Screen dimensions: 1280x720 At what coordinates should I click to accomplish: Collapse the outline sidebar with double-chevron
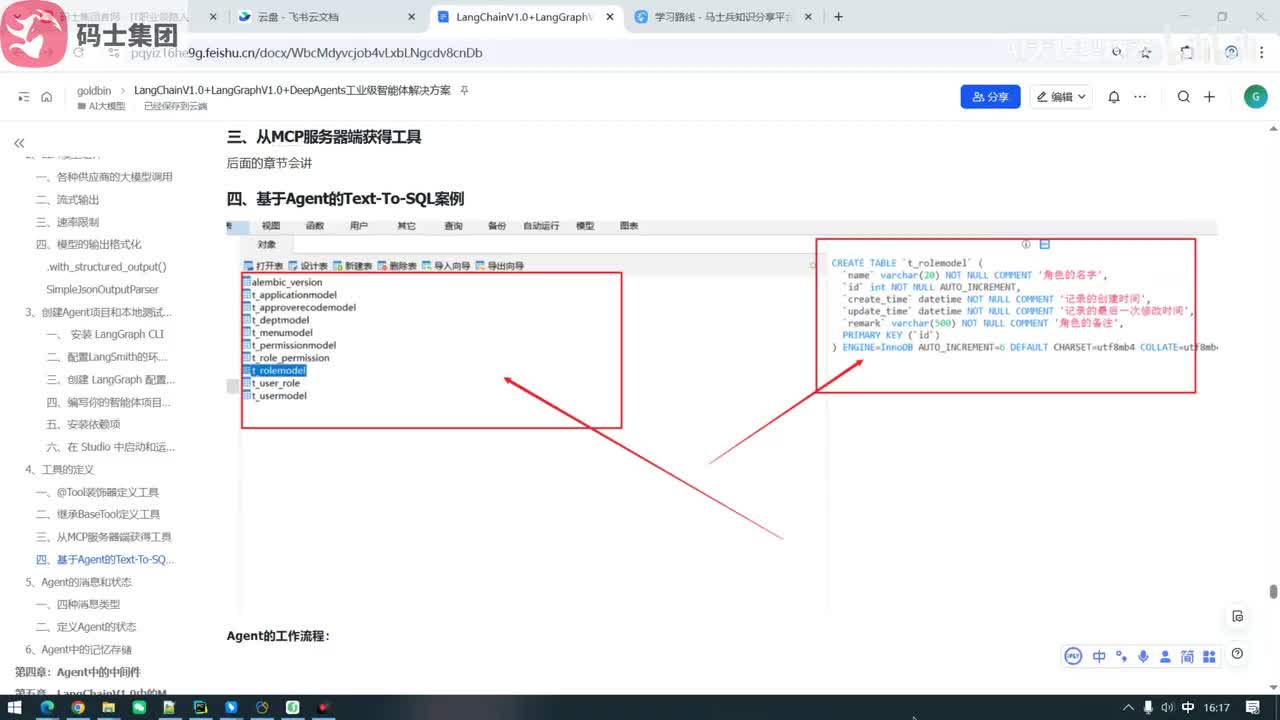pos(19,143)
